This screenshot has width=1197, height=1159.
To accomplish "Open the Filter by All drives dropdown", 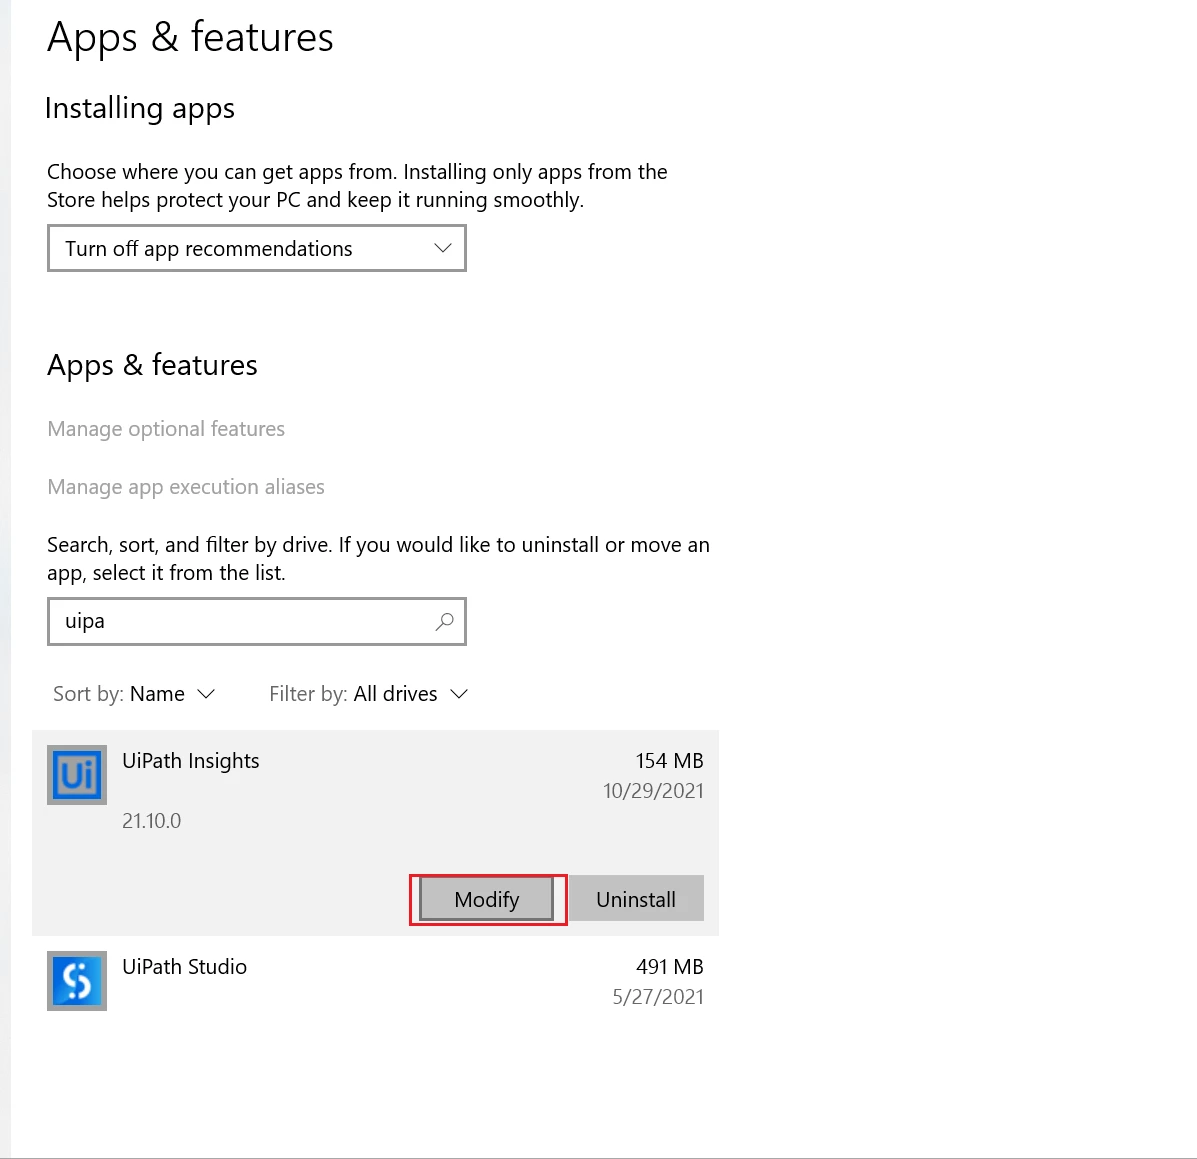I will click(x=369, y=694).
